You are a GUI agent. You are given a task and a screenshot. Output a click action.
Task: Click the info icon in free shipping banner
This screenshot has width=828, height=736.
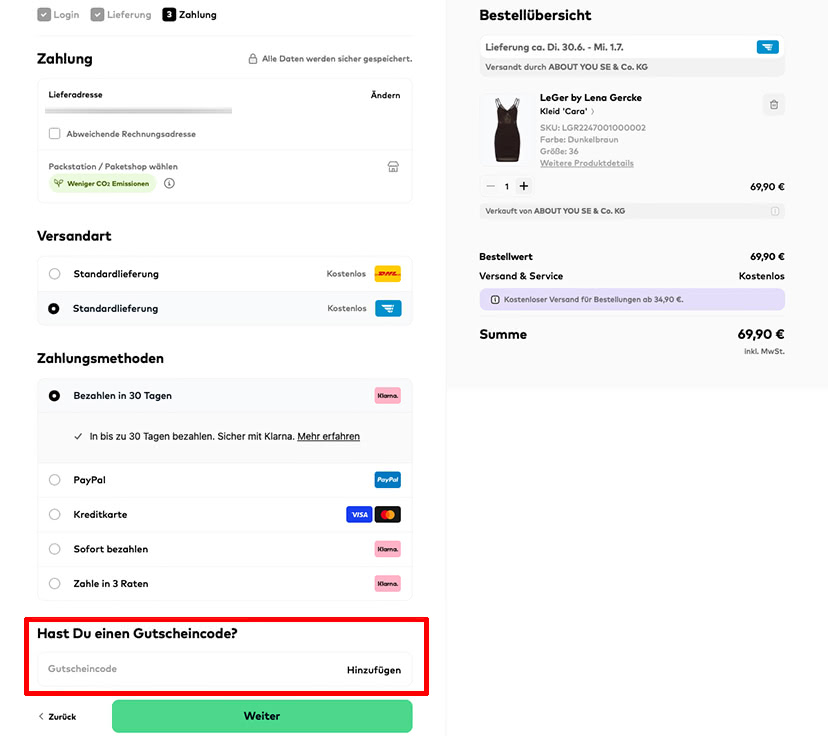495,299
